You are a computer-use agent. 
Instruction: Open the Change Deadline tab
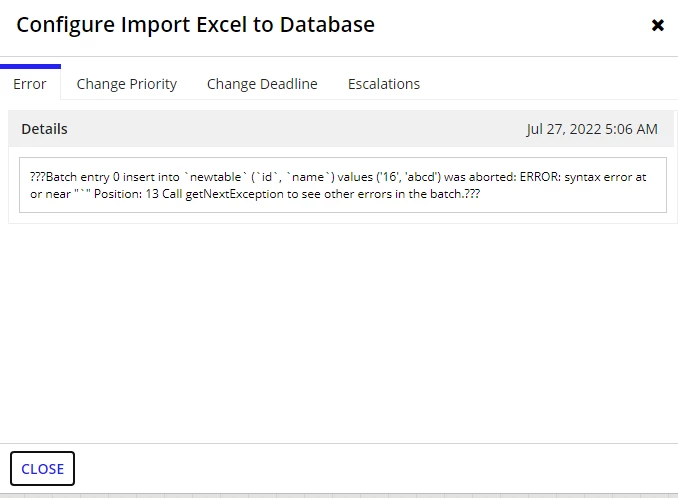coord(262,84)
